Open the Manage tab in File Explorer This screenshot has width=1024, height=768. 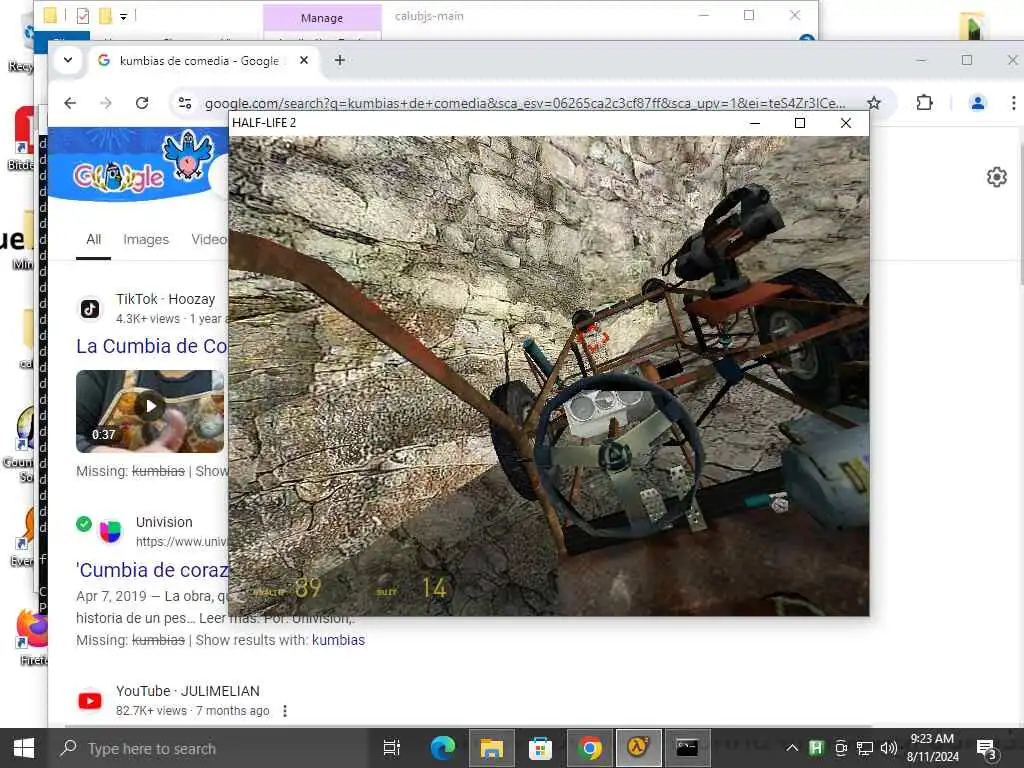(x=322, y=18)
